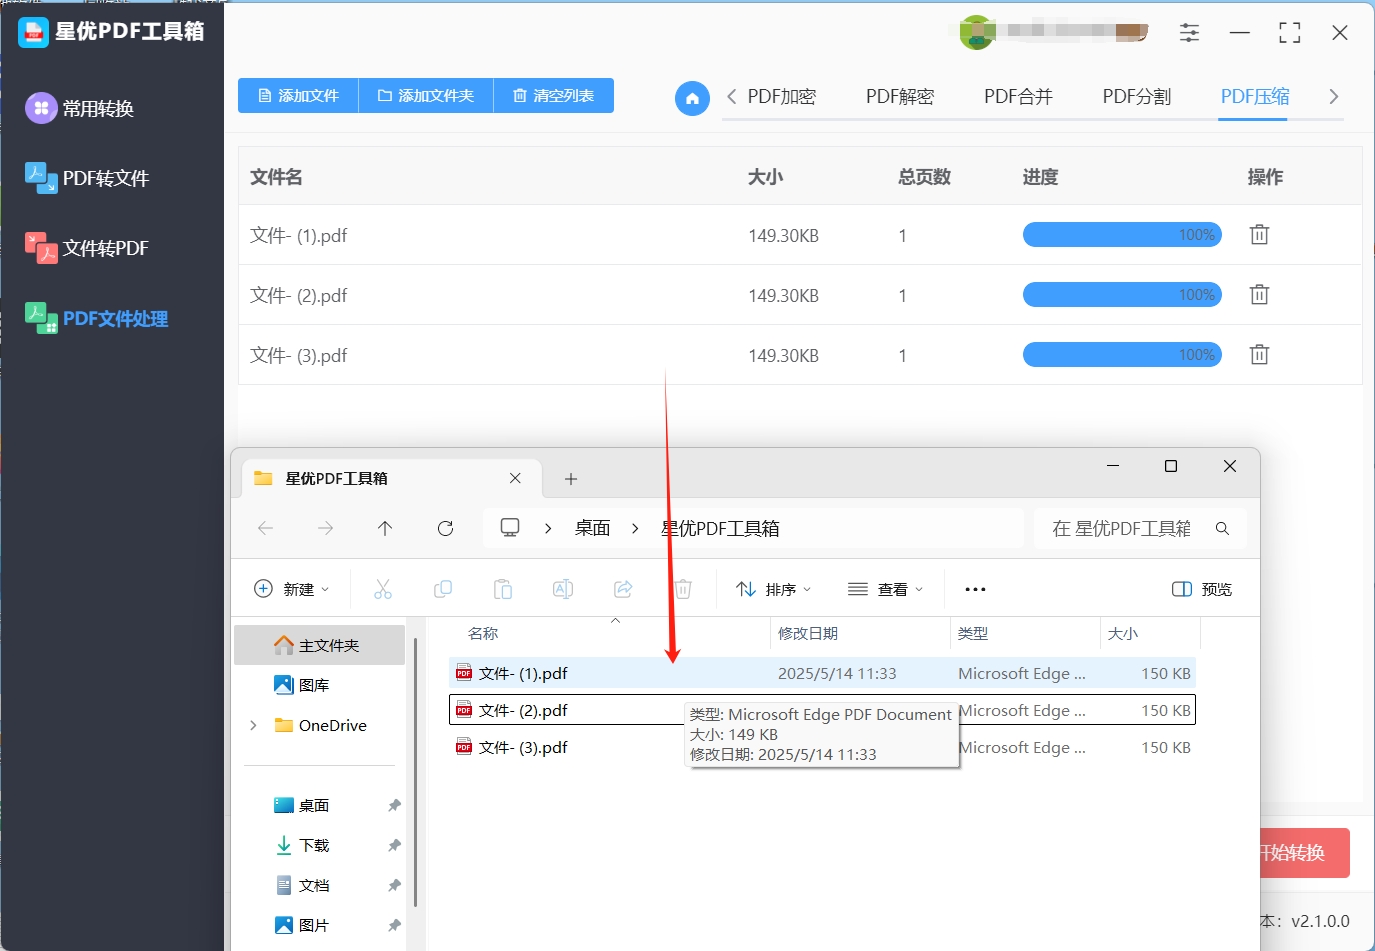Select 文件- (3).pdf in Explorer
Screen dimensions: 1375x951
pos(822,747)
